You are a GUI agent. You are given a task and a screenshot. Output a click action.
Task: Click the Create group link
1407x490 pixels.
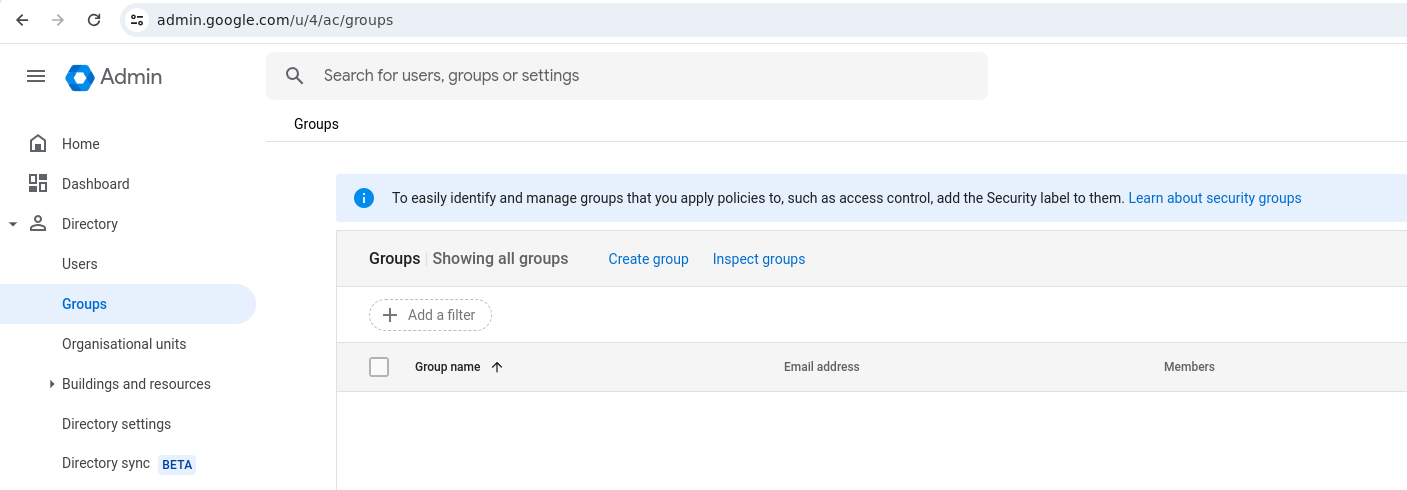[648, 259]
